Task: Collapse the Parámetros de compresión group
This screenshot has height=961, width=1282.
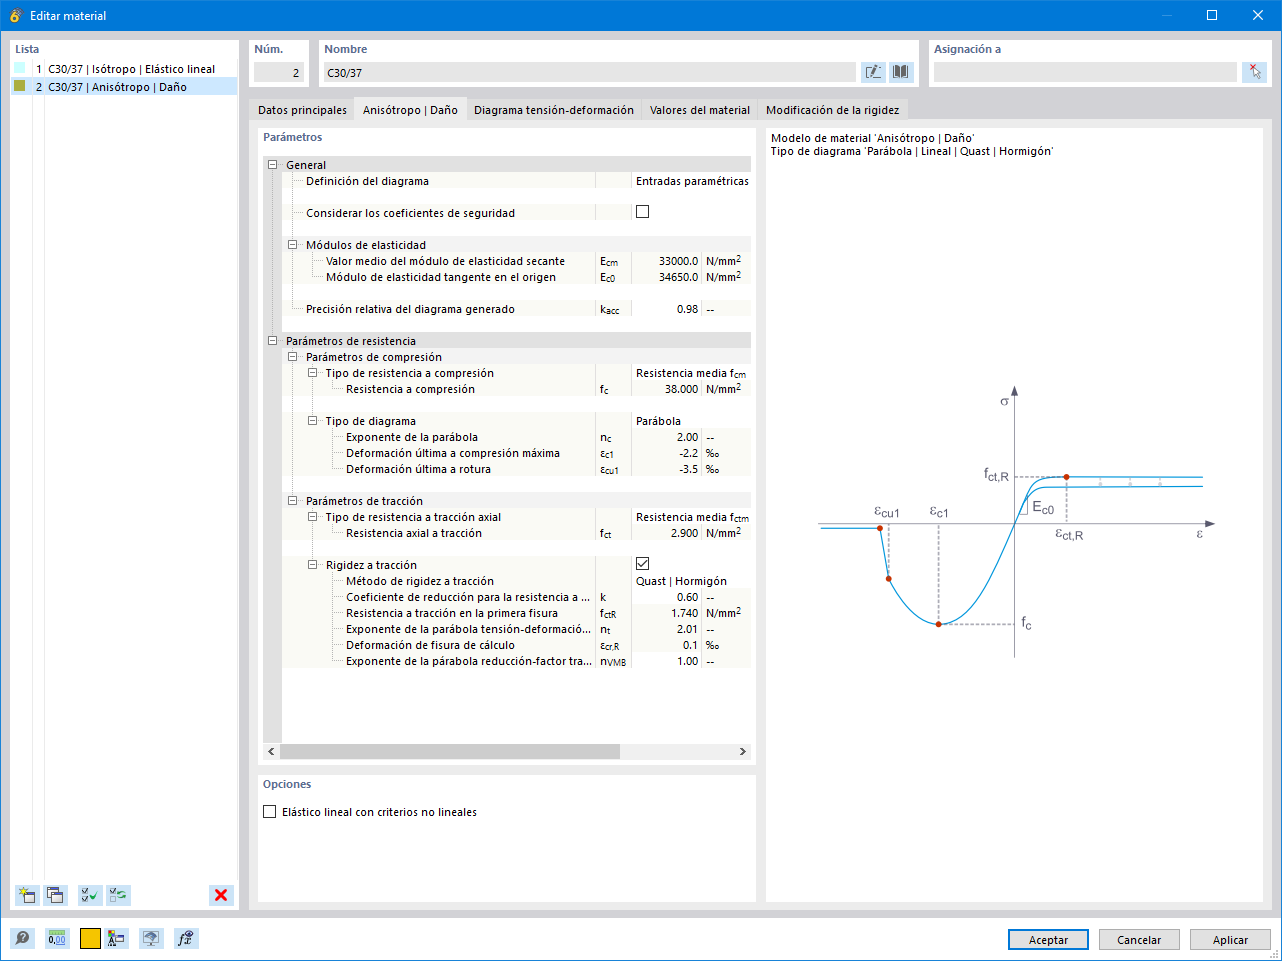Action: pyautogui.click(x=292, y=357)
